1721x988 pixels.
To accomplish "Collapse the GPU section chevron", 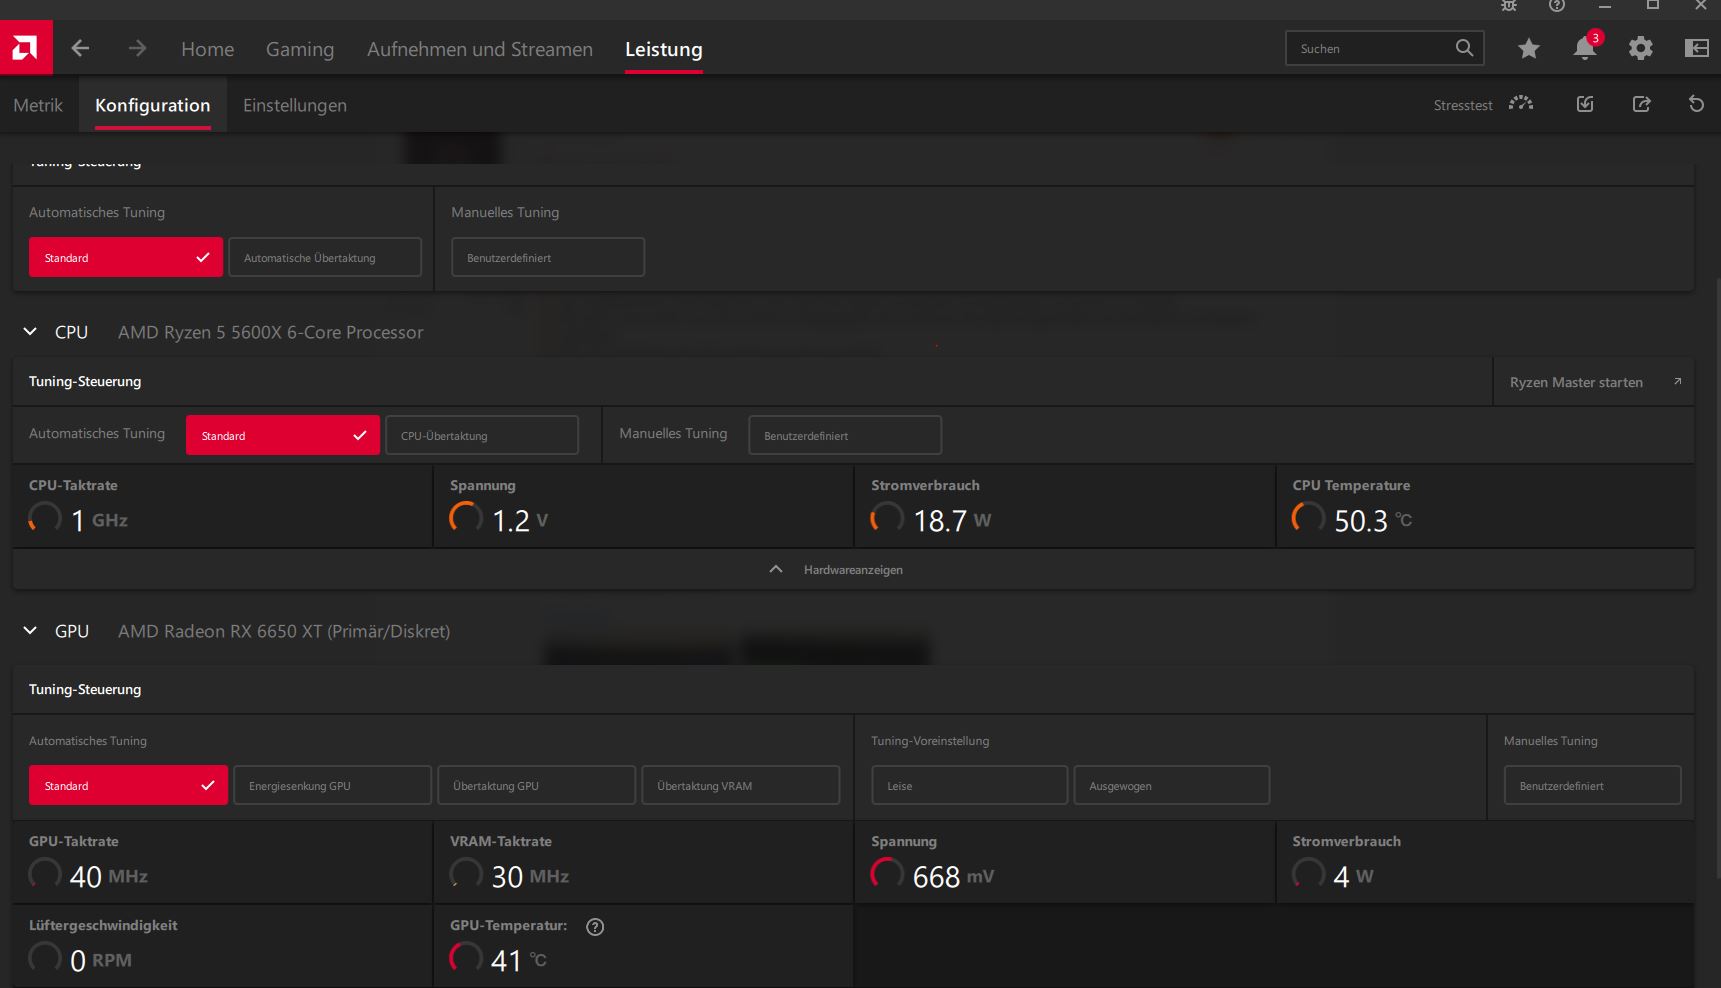I will tap(30, 630).
